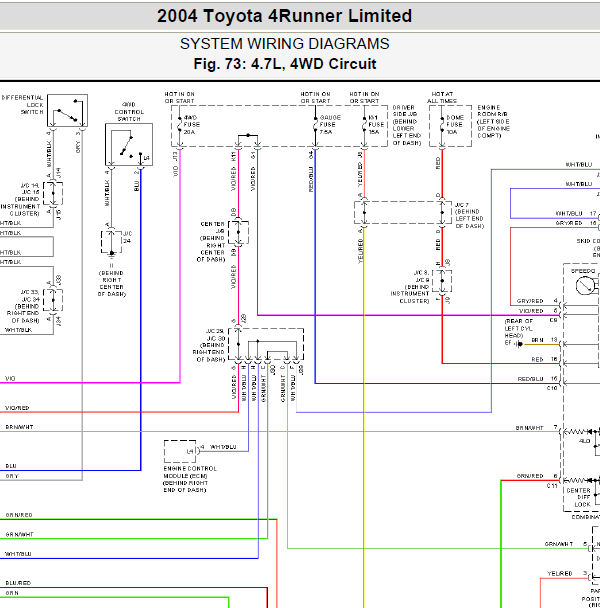Viewport: 600px width, 608px height.
Task: Click the 'SYSTEM WIRING DIAGRAMS' heading
Action: click(x=284, y=44)
